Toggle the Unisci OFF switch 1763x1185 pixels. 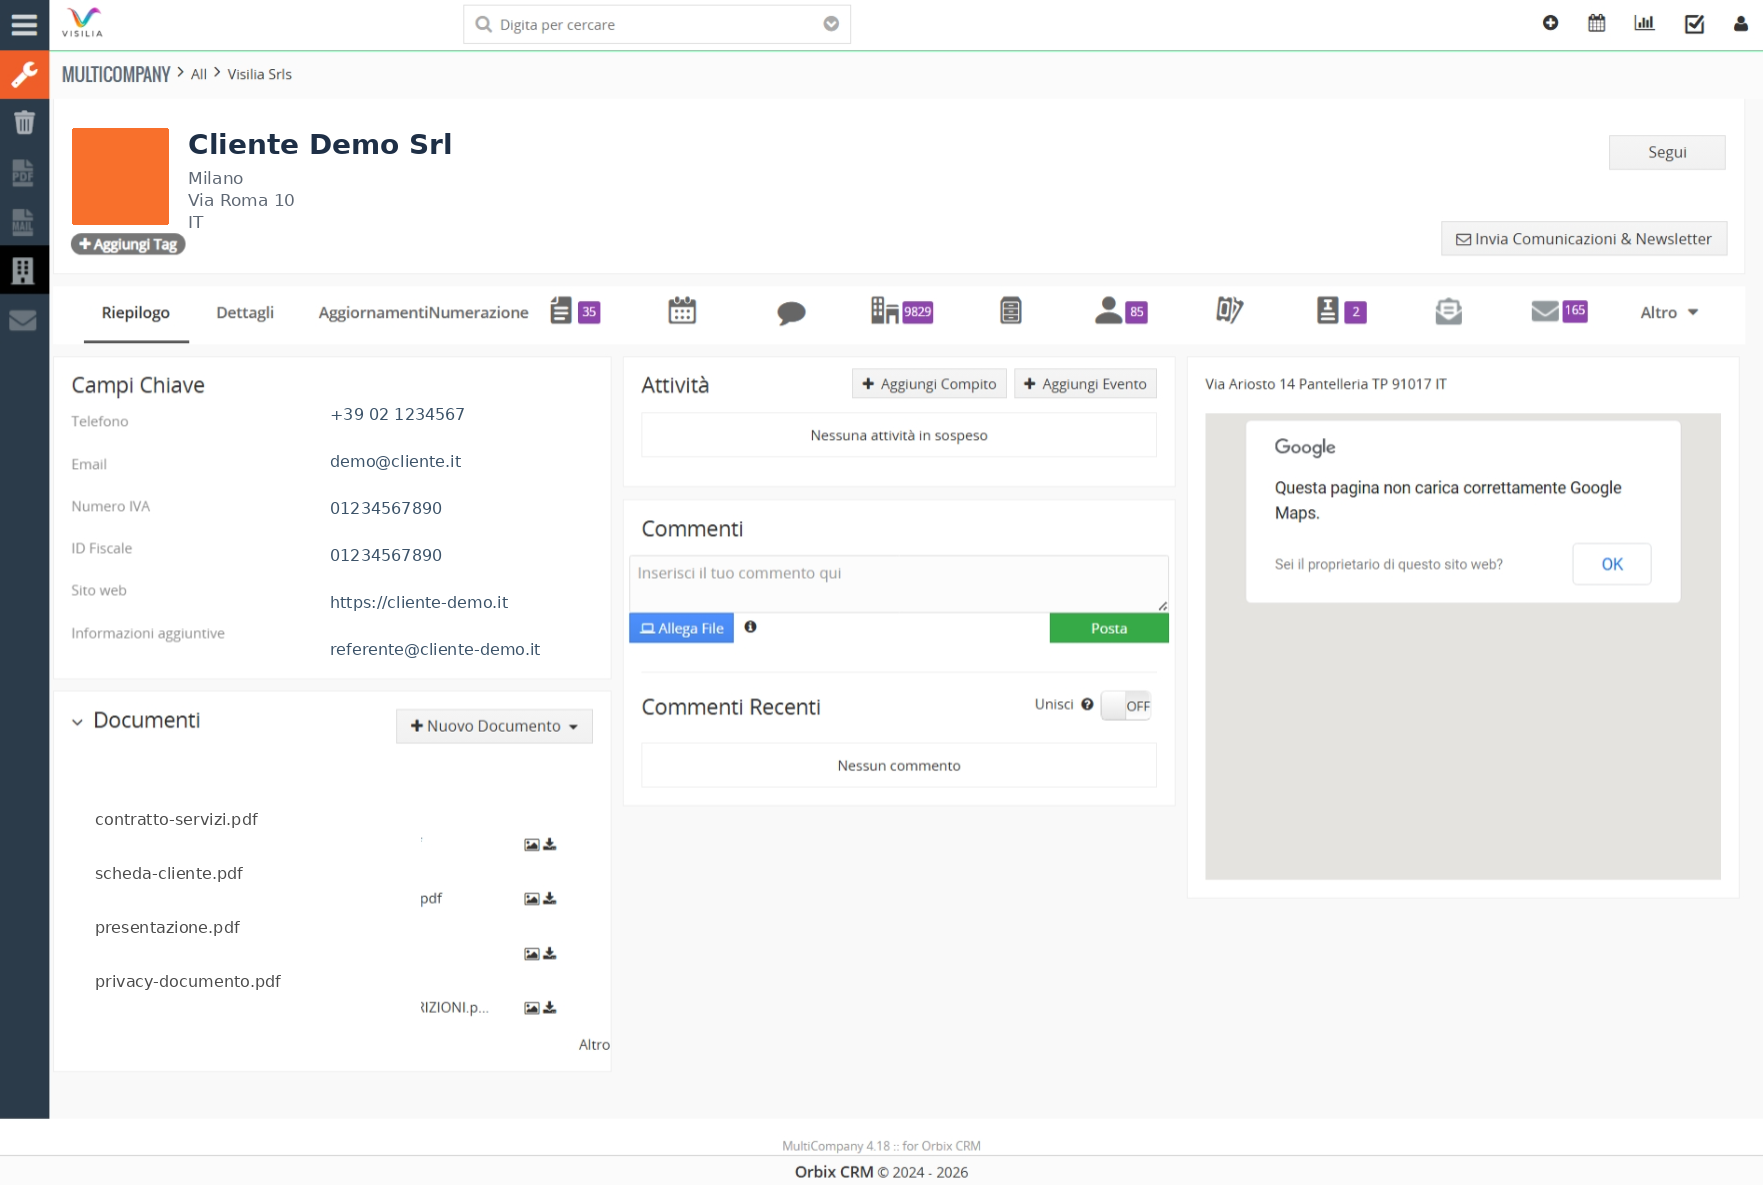coord(1126,706)
